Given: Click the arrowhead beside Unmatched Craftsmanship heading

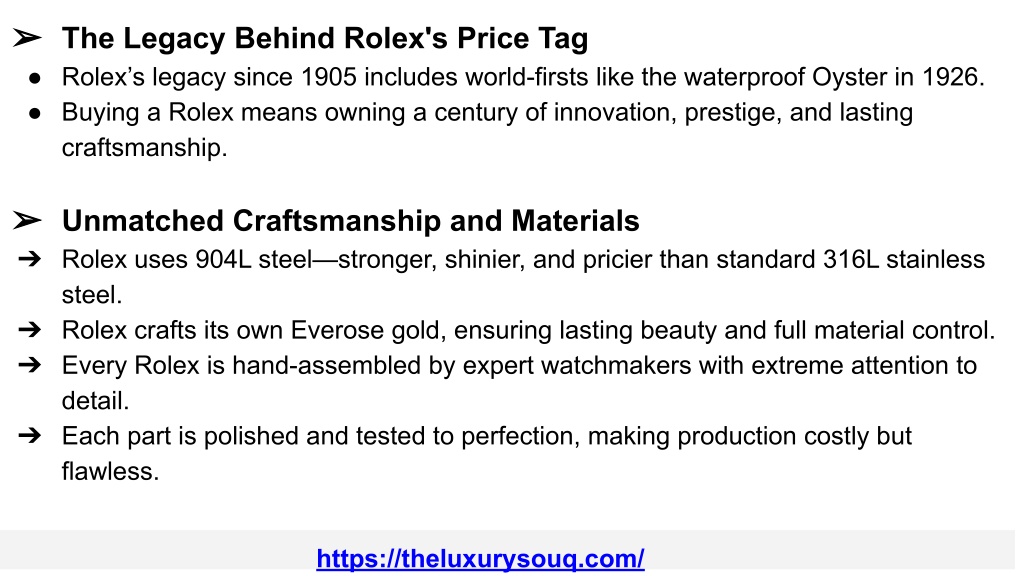Looking at the screenshot, I should pos(27,221).
